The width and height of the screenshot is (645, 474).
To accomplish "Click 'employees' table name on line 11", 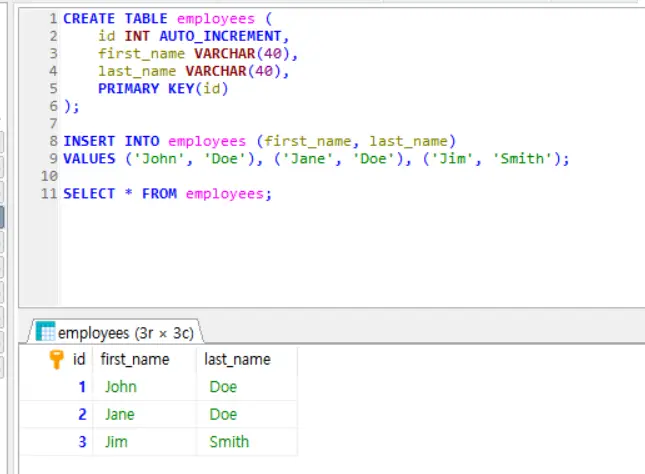I will pyautogui.click(x=225, y=194).
